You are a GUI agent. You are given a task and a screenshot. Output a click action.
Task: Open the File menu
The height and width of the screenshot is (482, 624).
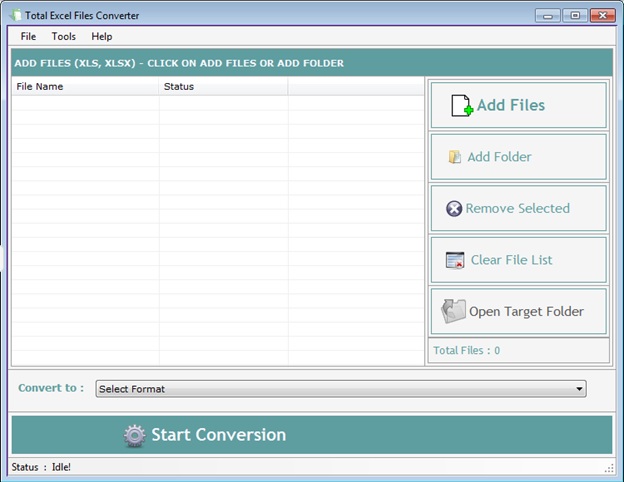tap(28, 36)
